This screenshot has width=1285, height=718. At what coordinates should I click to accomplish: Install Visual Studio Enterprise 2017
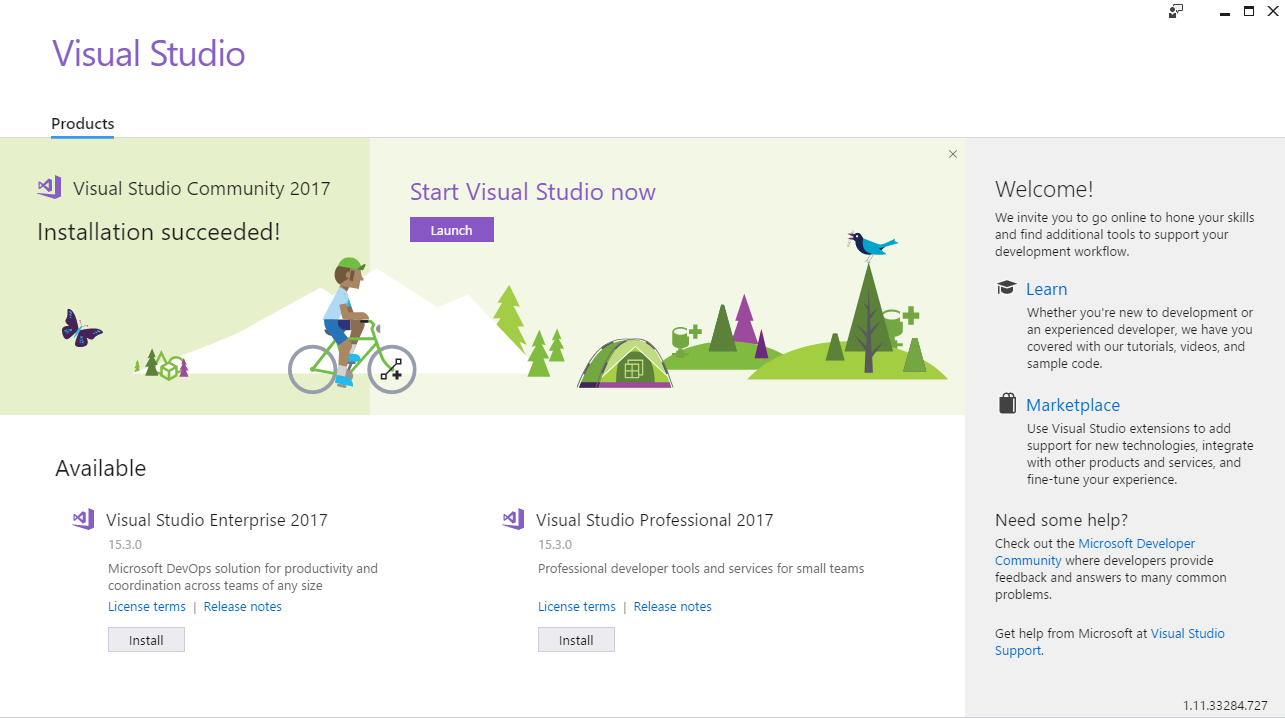pos(146,640)
